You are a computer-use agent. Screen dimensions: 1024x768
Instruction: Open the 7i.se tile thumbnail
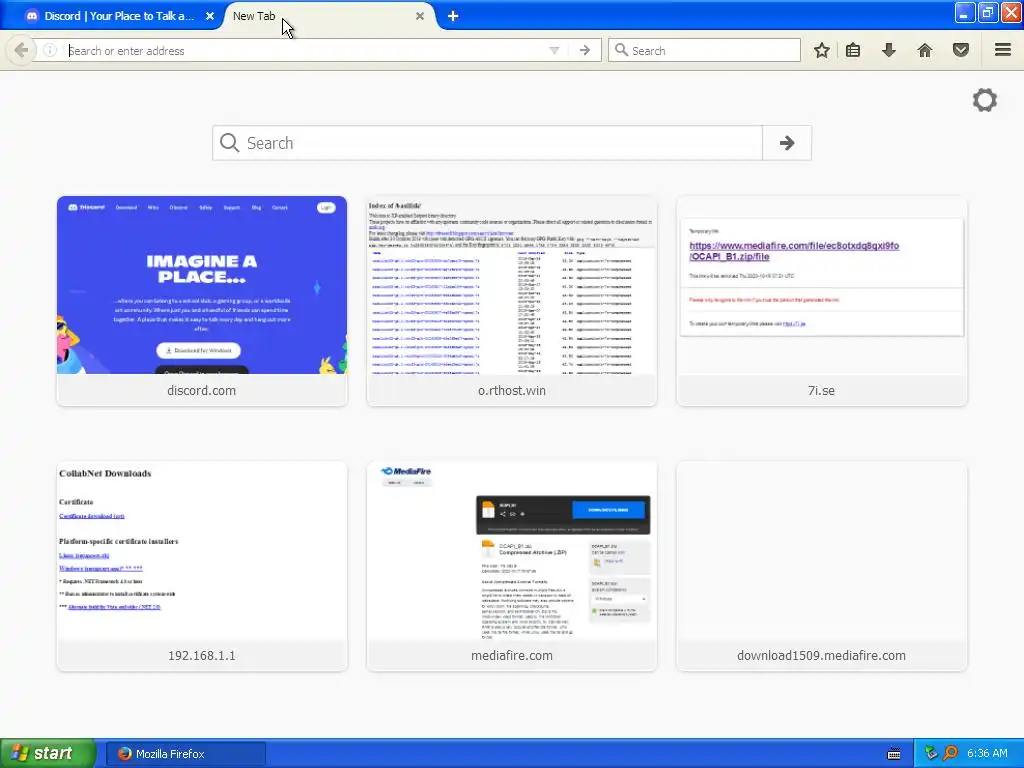pyautogui.click(x=822, y=285)
